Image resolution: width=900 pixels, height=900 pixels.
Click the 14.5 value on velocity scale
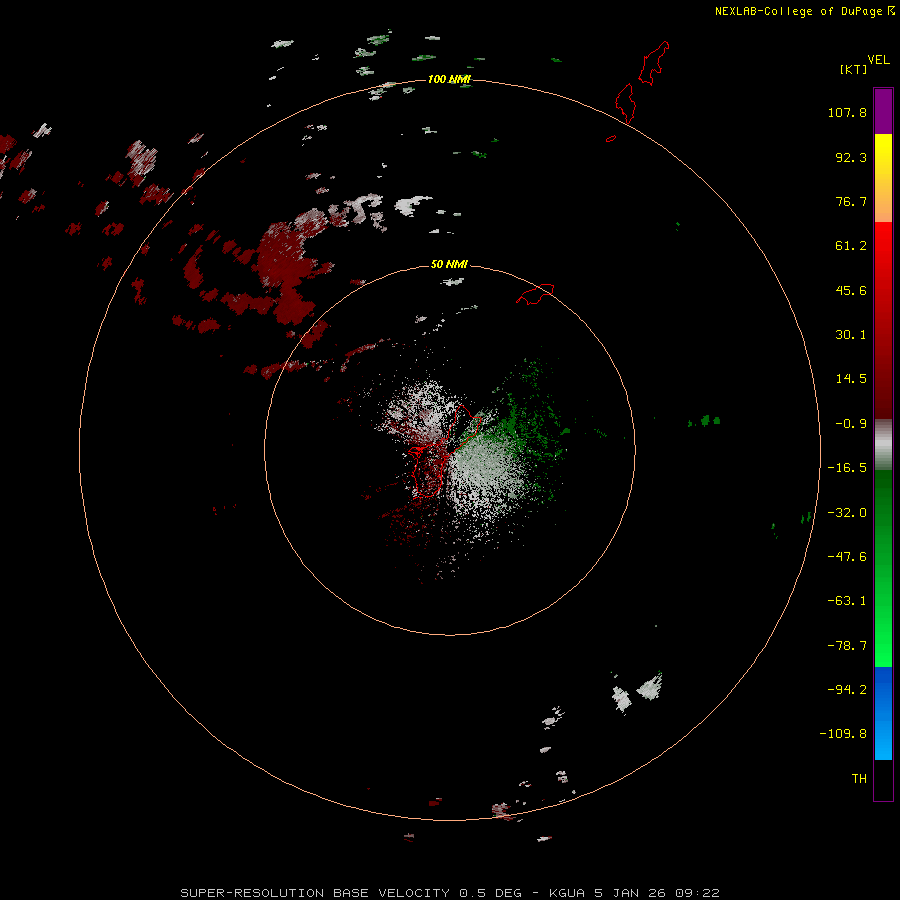[x=851, y=379]
